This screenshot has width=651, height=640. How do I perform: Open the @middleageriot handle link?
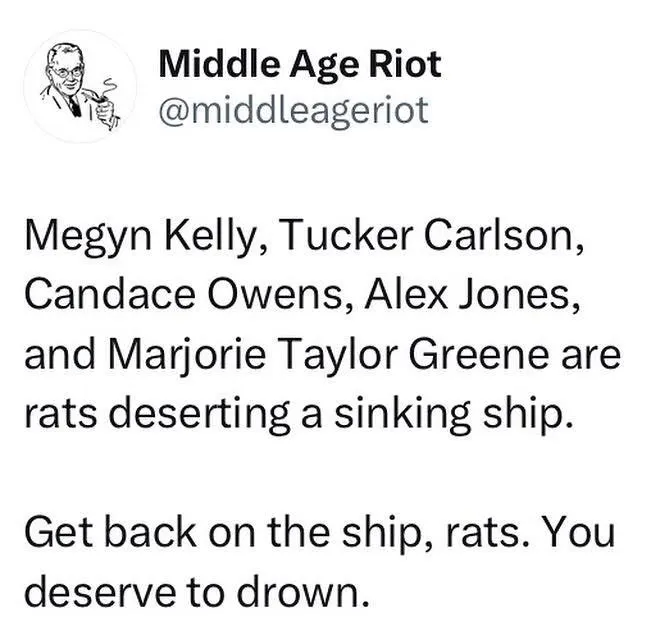click(x=293, y=110)
